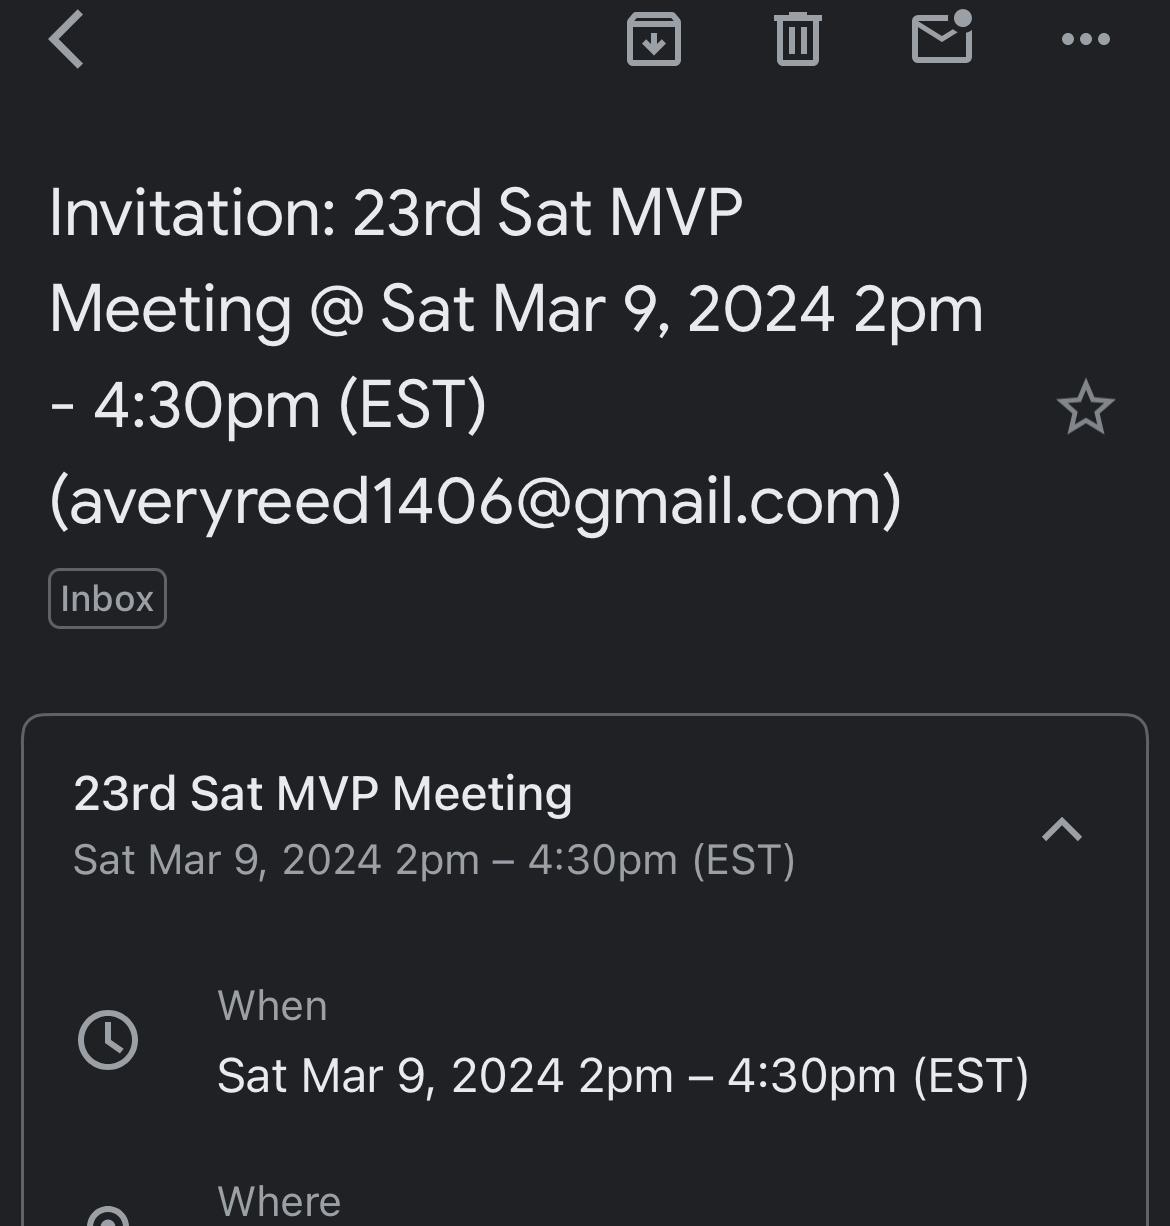Archive this invitation email
The image size is (1170, 1226).
click(654, 40)
